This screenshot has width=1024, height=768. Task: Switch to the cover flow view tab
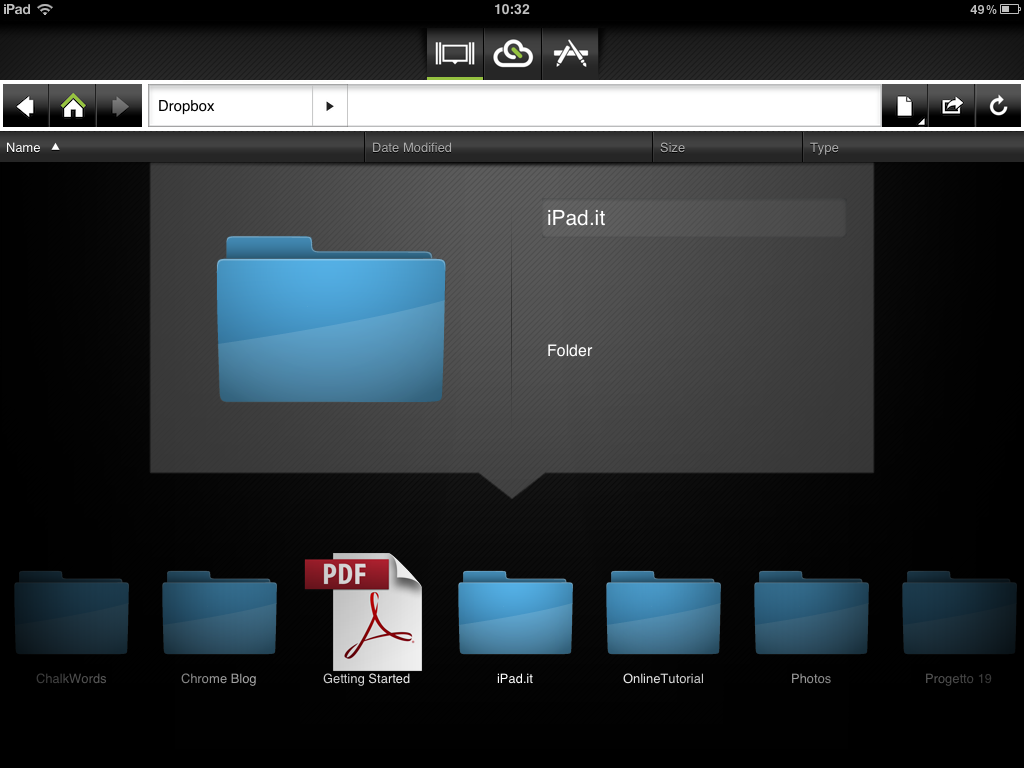(455, 54)
